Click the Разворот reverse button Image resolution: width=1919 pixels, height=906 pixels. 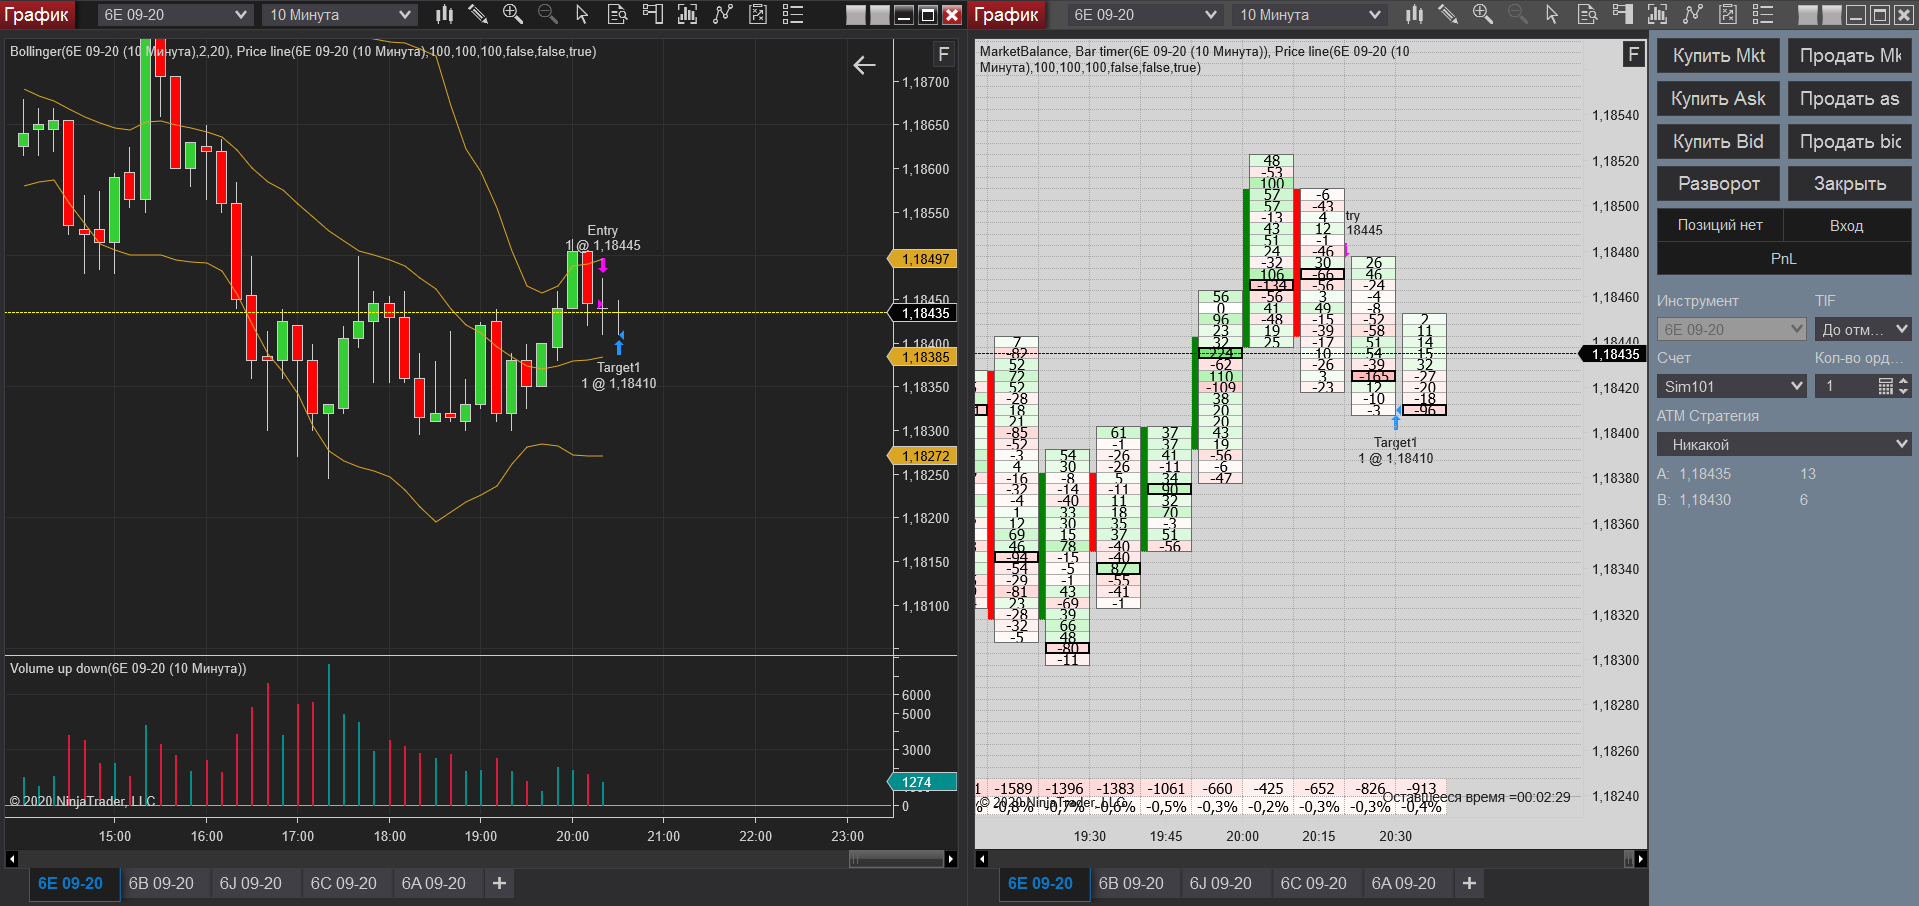click(1719, 184)
